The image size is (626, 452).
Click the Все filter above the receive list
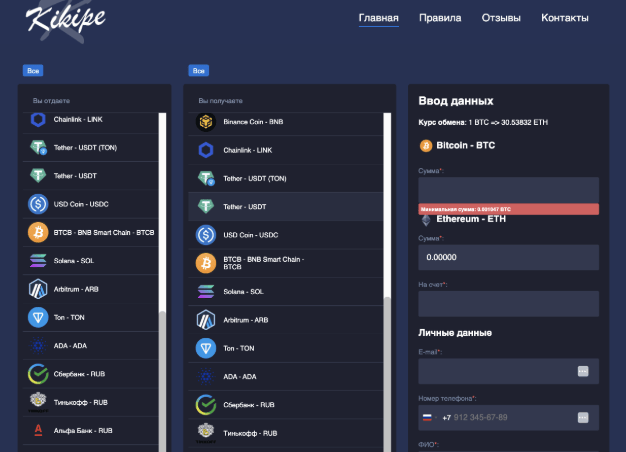point(199,71)
